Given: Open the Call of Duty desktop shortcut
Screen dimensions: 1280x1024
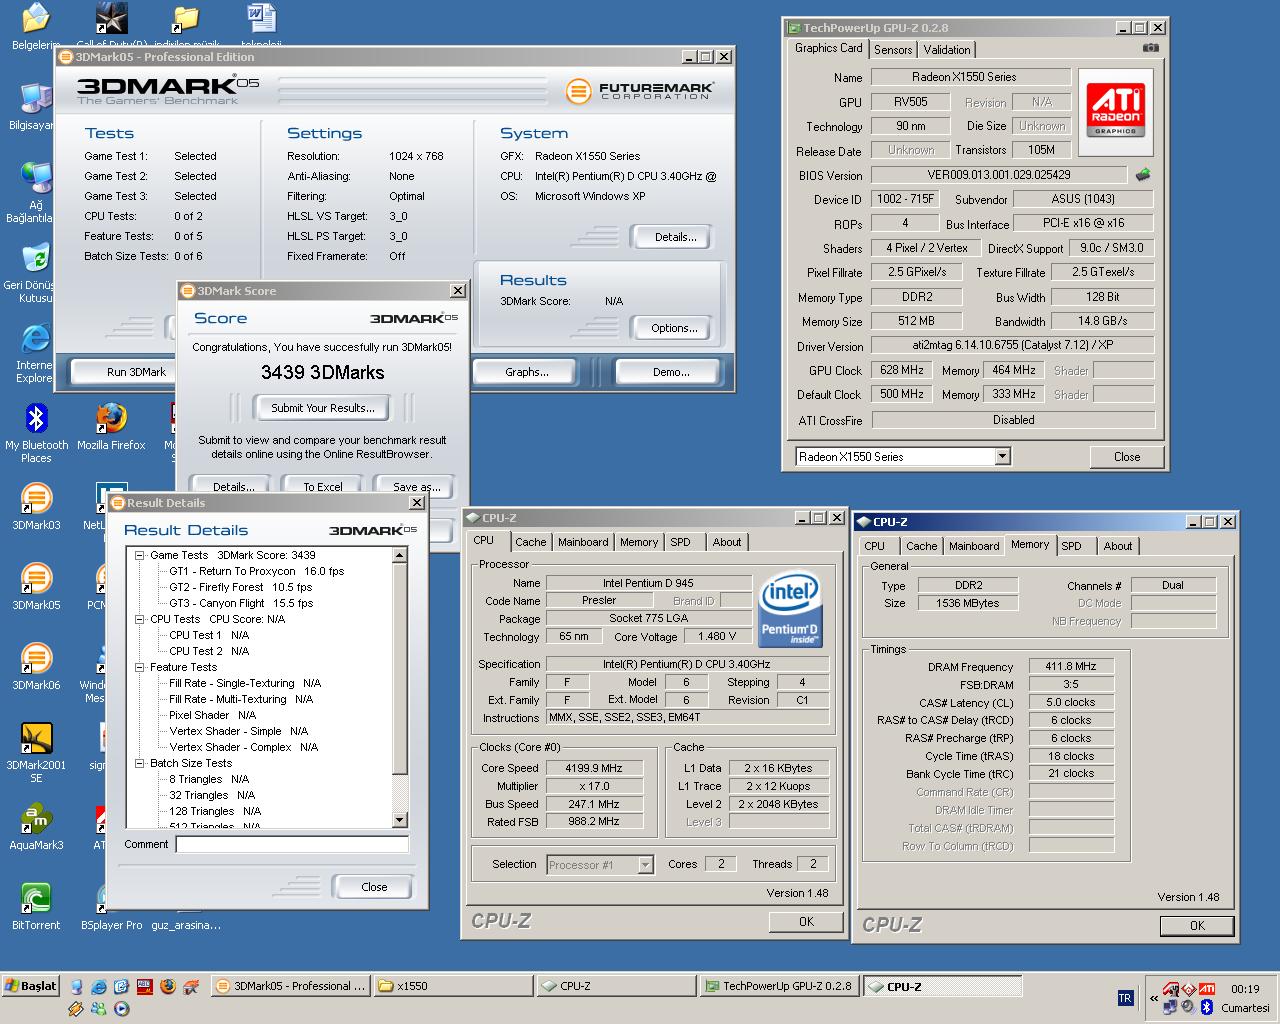Looking at the screenshot, I should click(111, 24).
